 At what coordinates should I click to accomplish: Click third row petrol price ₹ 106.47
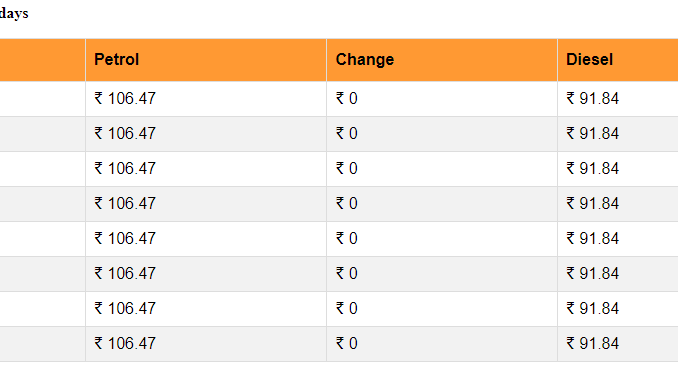click(x=125, y=169)
